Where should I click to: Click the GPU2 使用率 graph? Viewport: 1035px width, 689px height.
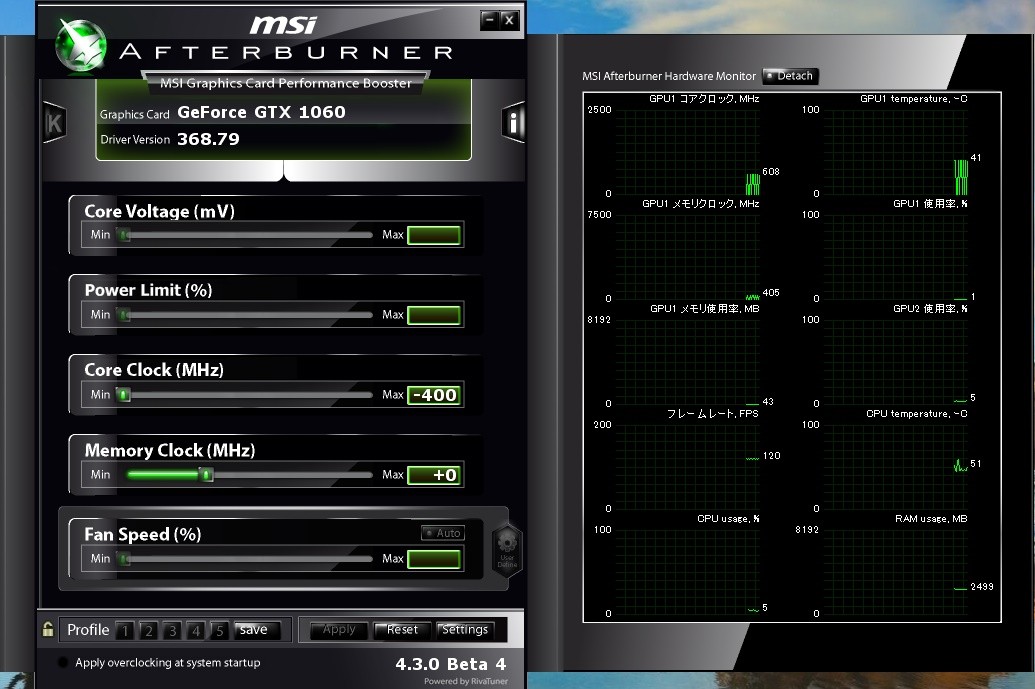point(896,362)
